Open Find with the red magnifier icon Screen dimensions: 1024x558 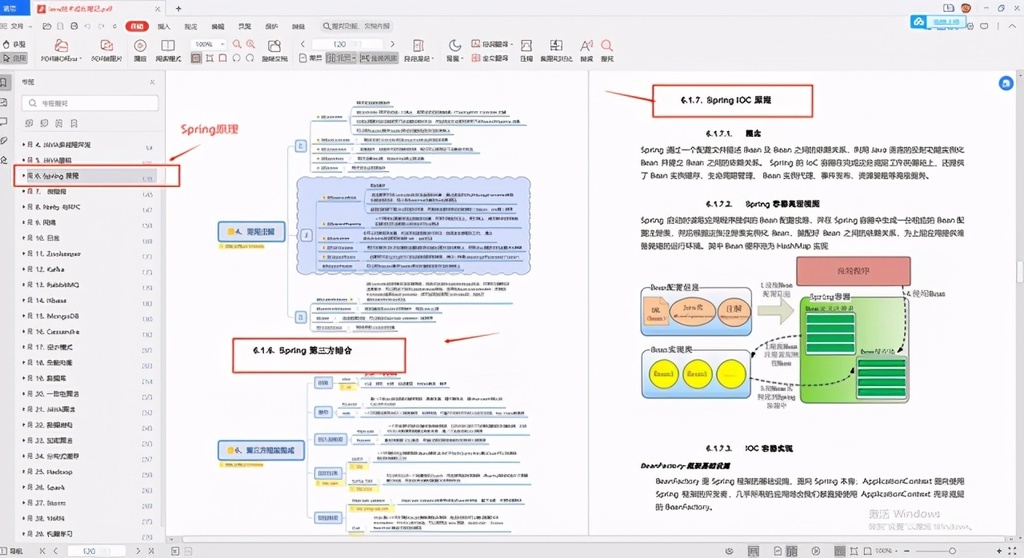607,50
